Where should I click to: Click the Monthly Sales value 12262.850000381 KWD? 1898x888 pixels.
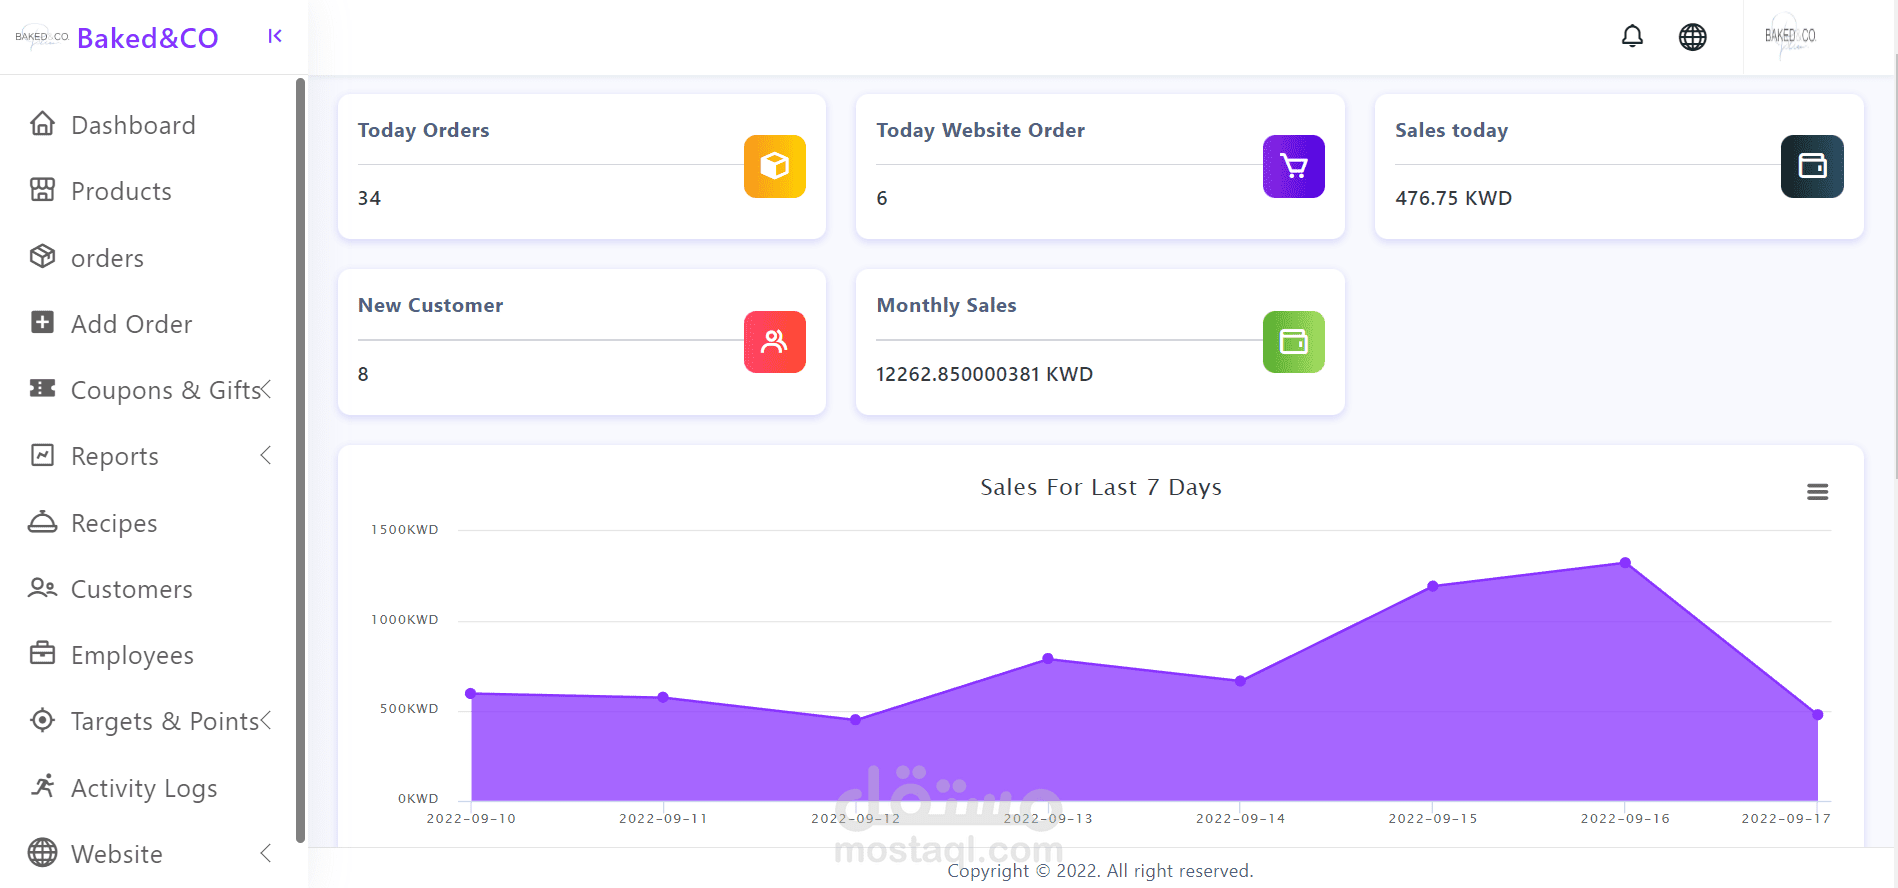(x=984, y=374)
